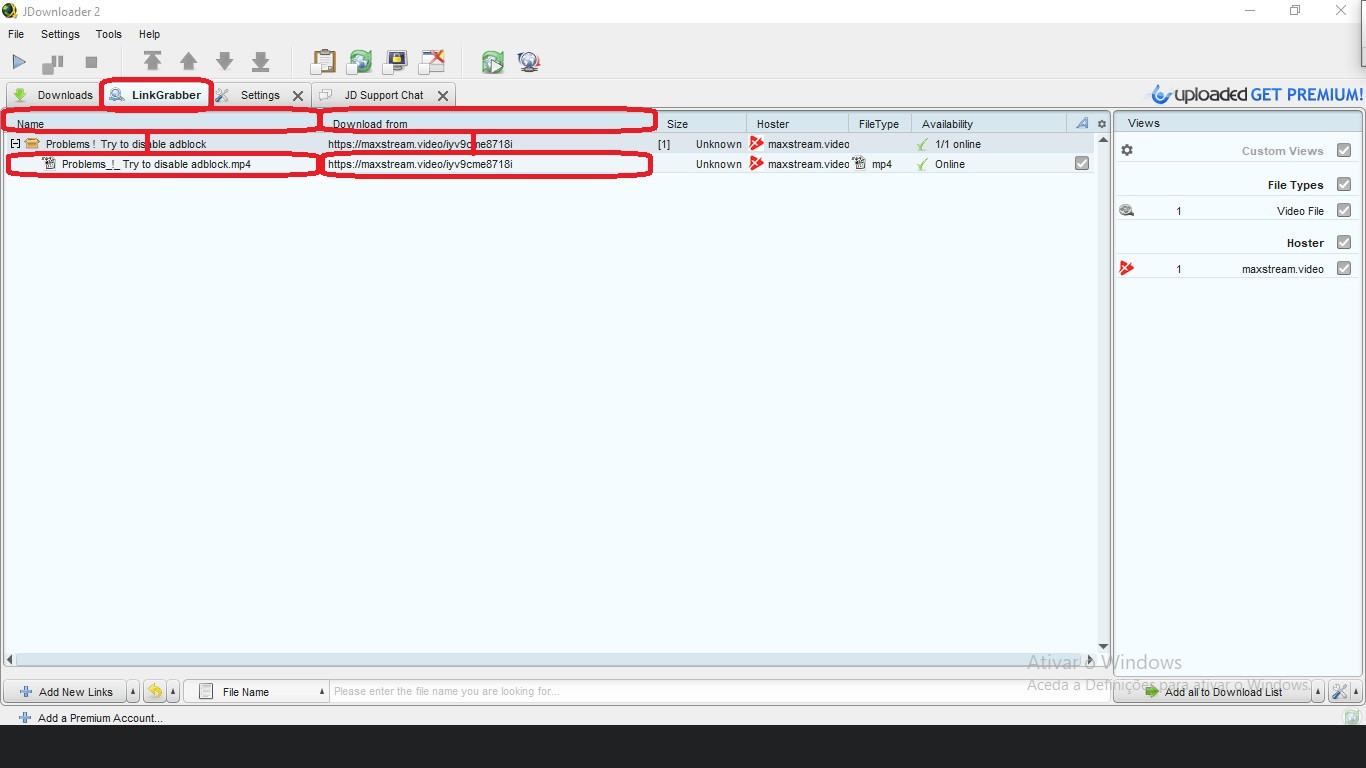Screen dimensions: 1366x768
Task: Sort by the Hoster column header
Action: point(798,124)
